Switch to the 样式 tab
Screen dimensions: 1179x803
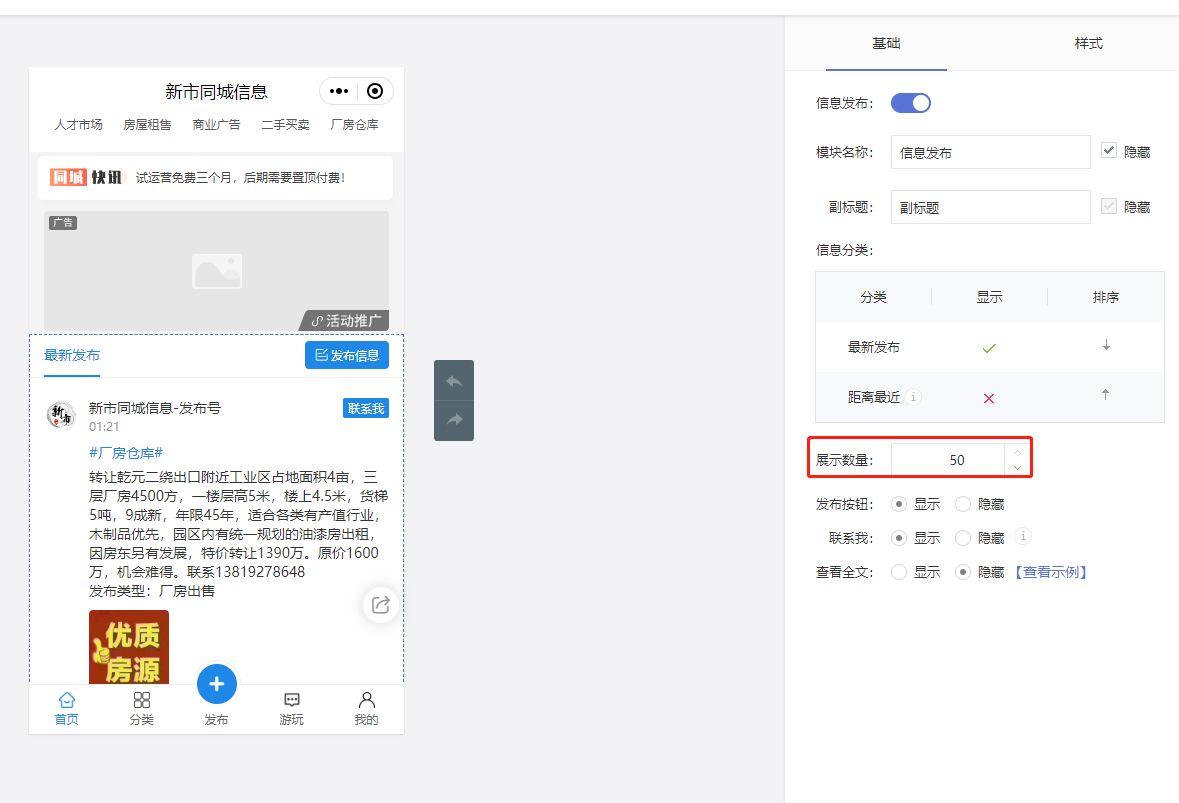(x=1087, y=44)
